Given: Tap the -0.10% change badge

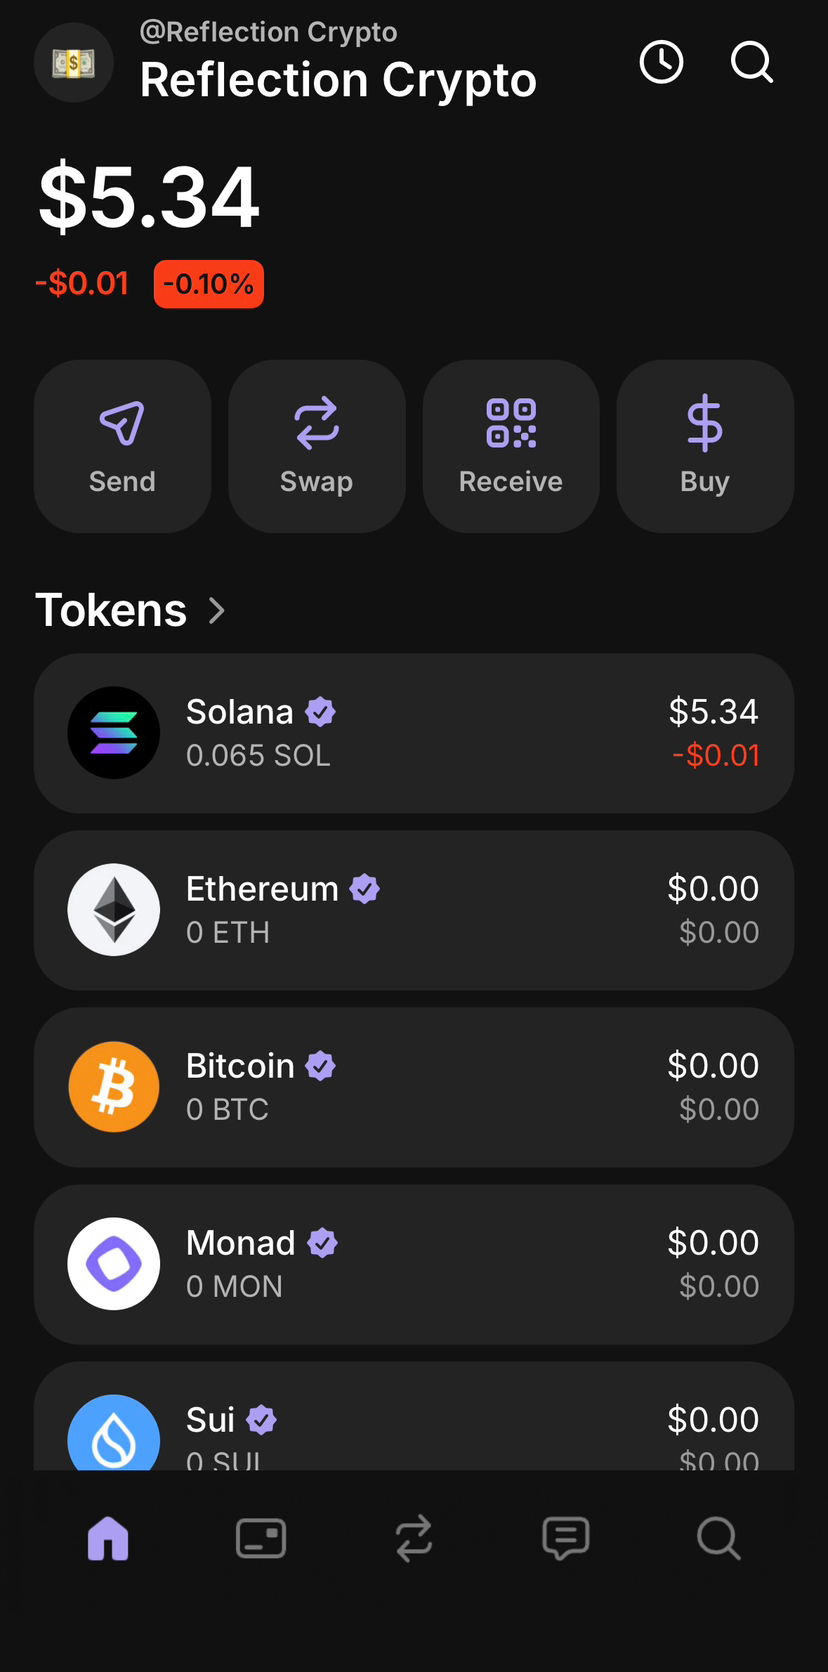Looking at the screenshot, I should click(209, 284).
